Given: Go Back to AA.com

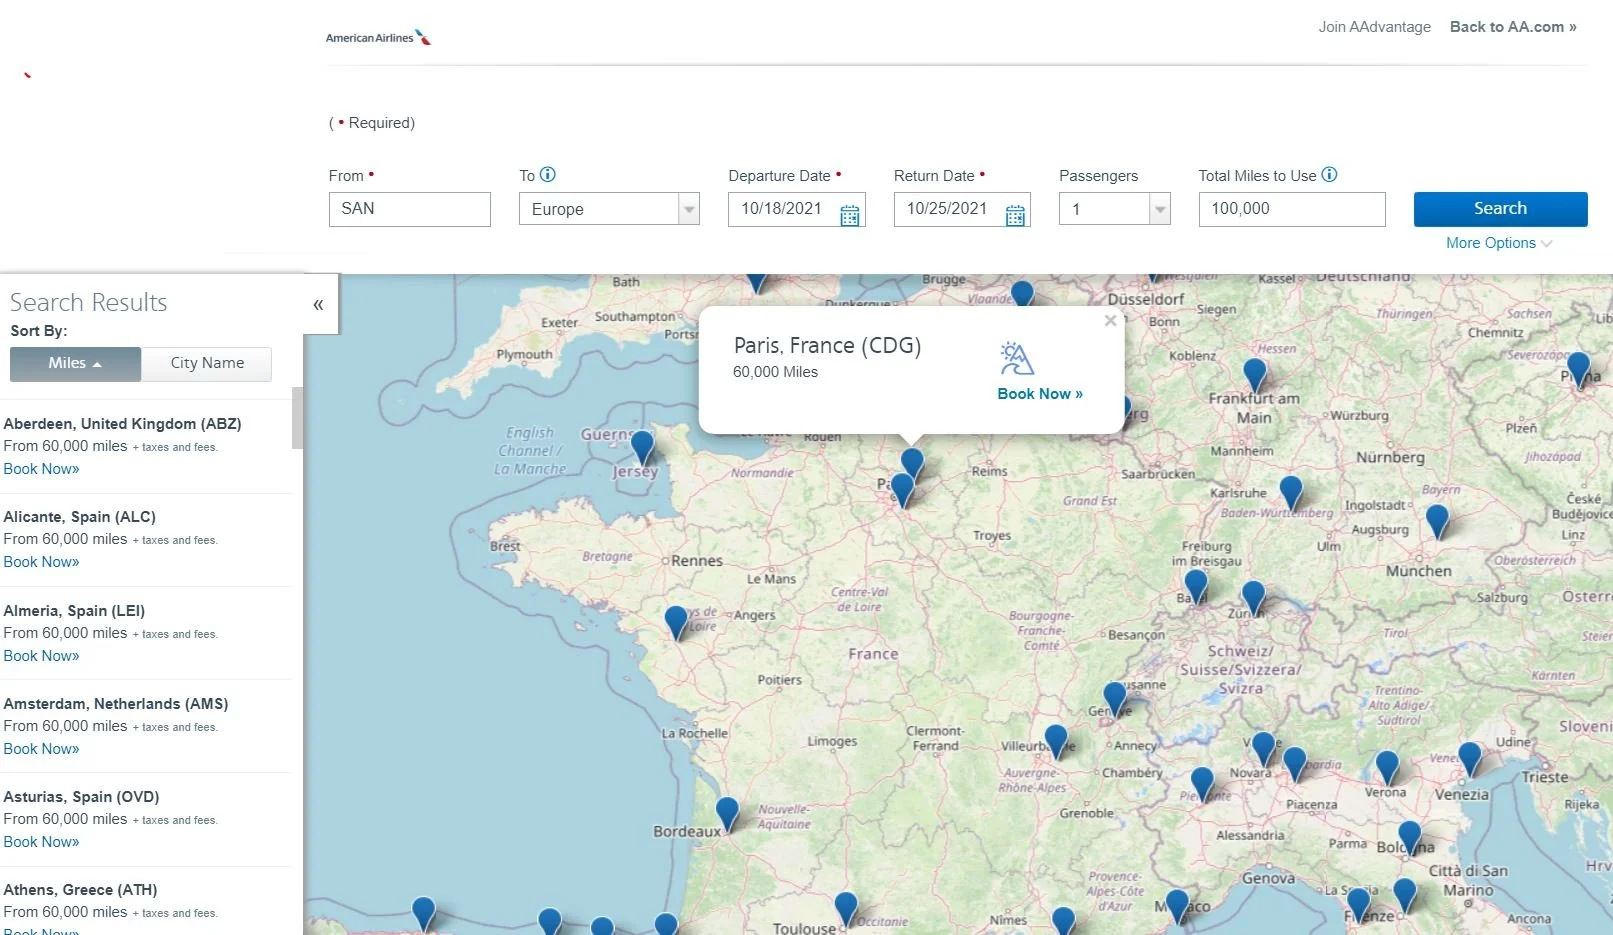Looking at the screenshot, I should (1513, 27).
